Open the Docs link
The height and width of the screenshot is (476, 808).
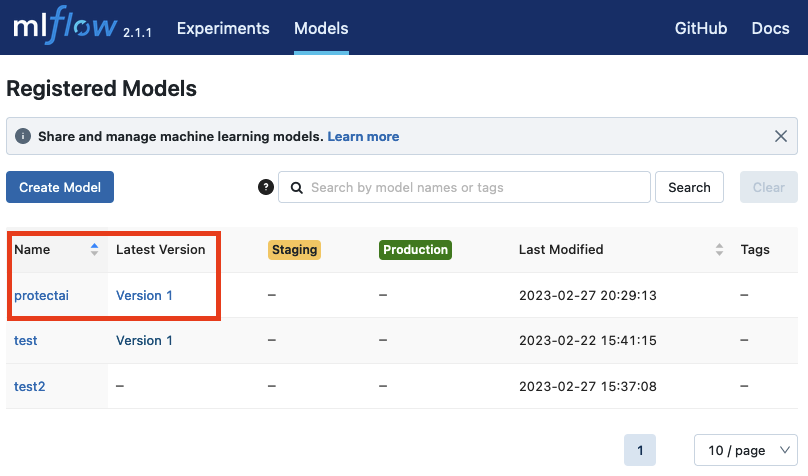pyautogui.click(x=770, y=28)
